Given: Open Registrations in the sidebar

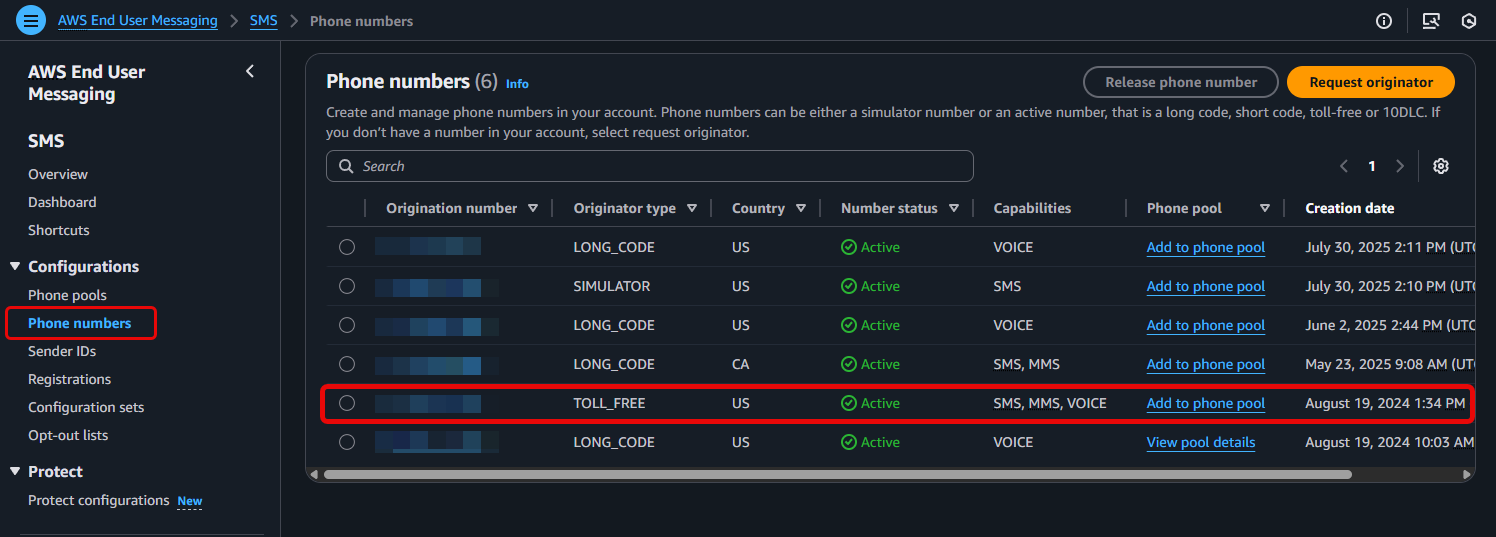Looking at the screenshot, I should coord(70,379).
